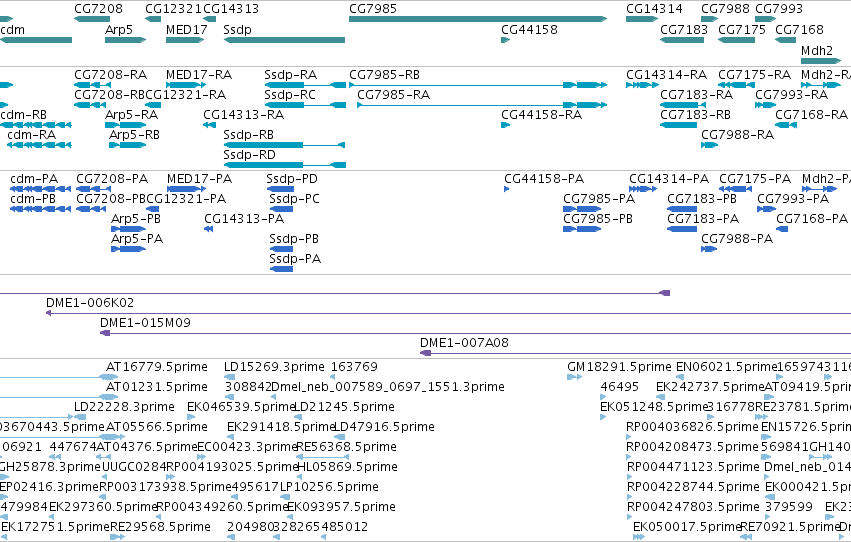The image size is (851, 542).
Task: Select protein Ssdp-PD
Action: coord(281,189)
